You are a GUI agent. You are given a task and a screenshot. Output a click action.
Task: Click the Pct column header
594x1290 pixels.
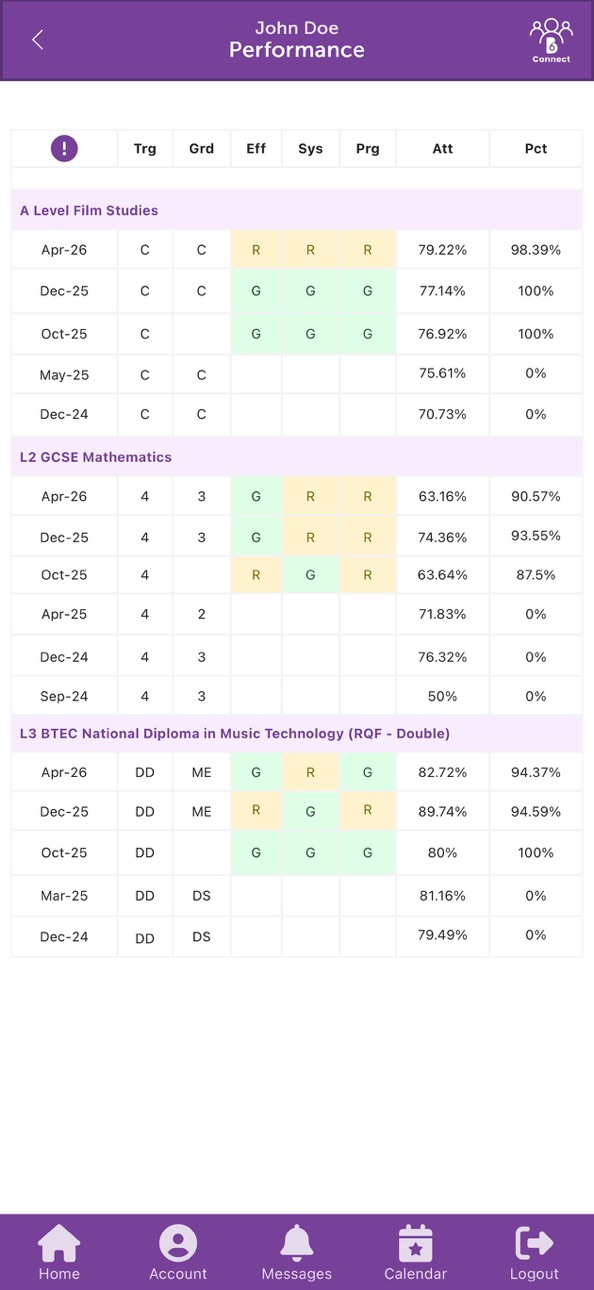(536, 149)
